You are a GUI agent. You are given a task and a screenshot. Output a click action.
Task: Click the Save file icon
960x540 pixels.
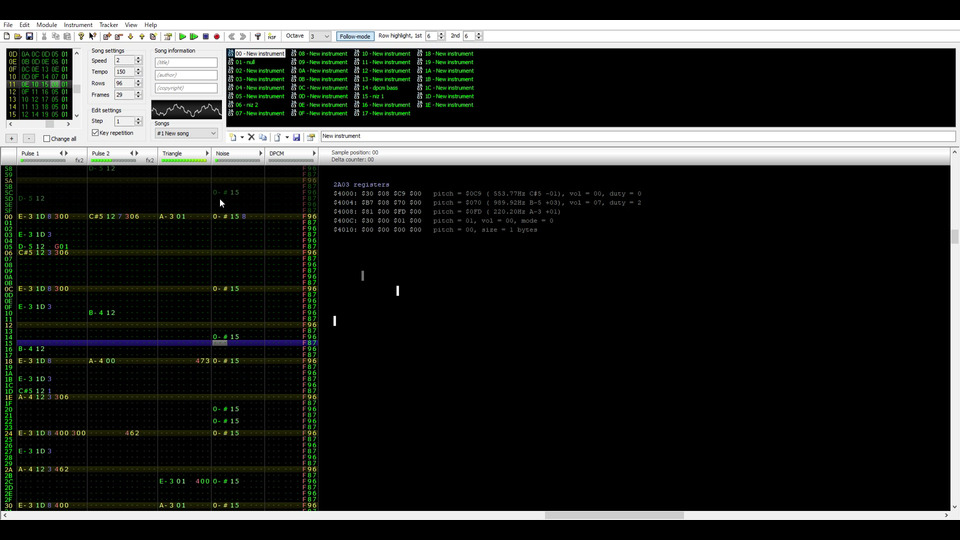(x=30, y=36)
